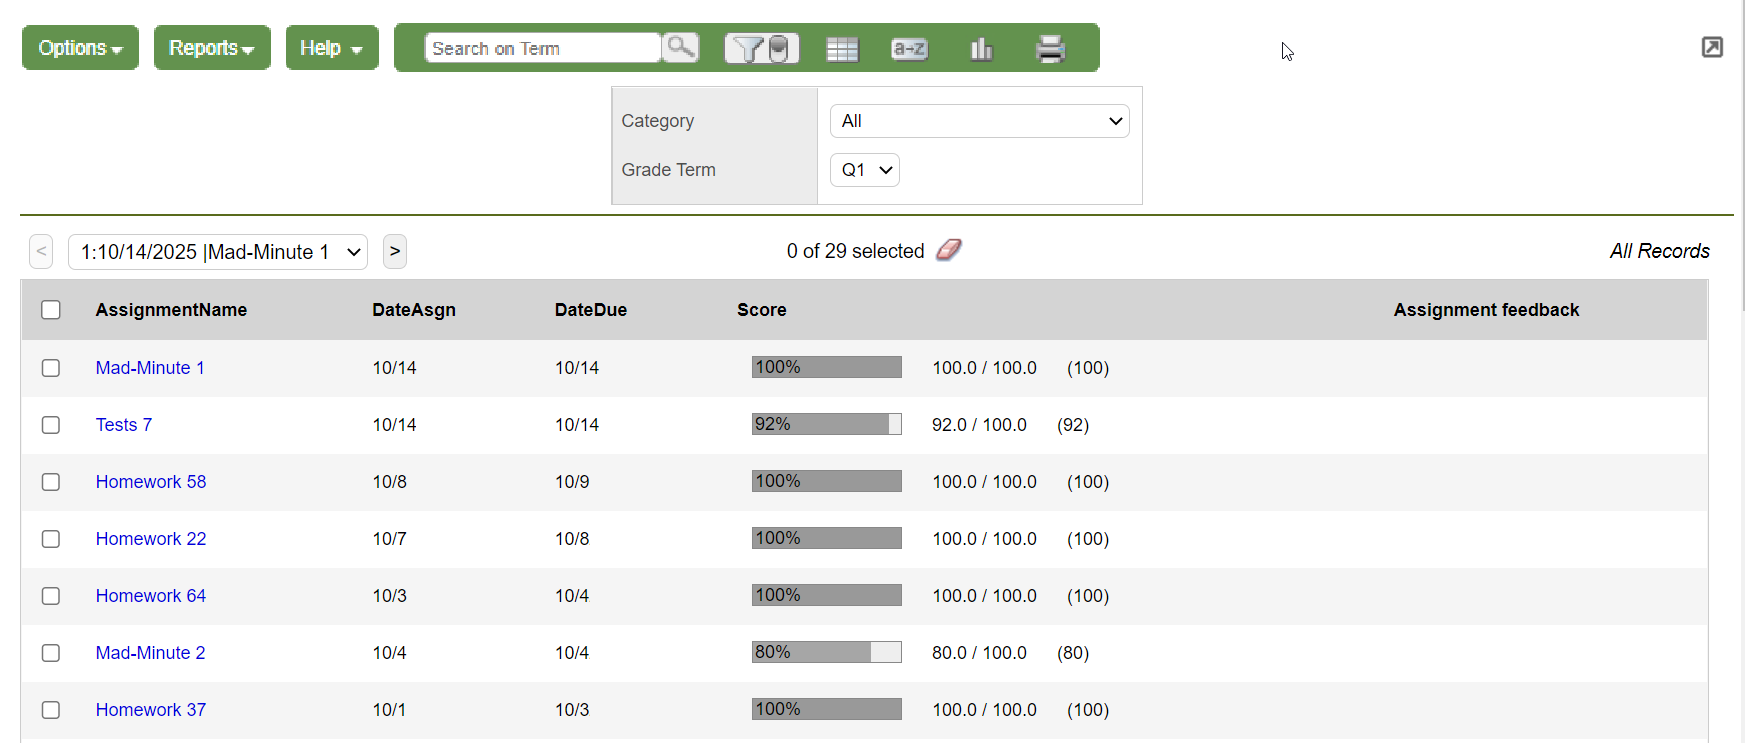Viewport: 1745px width, 743px height.
Task: Click the eraser clear-selection icon
Action: click(x=948, y=250)
